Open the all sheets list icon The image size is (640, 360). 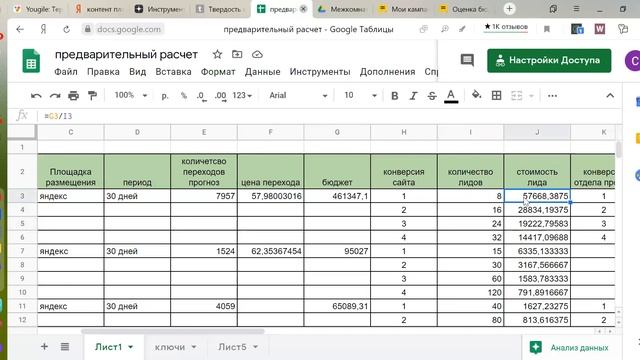(x=64, y=347)
